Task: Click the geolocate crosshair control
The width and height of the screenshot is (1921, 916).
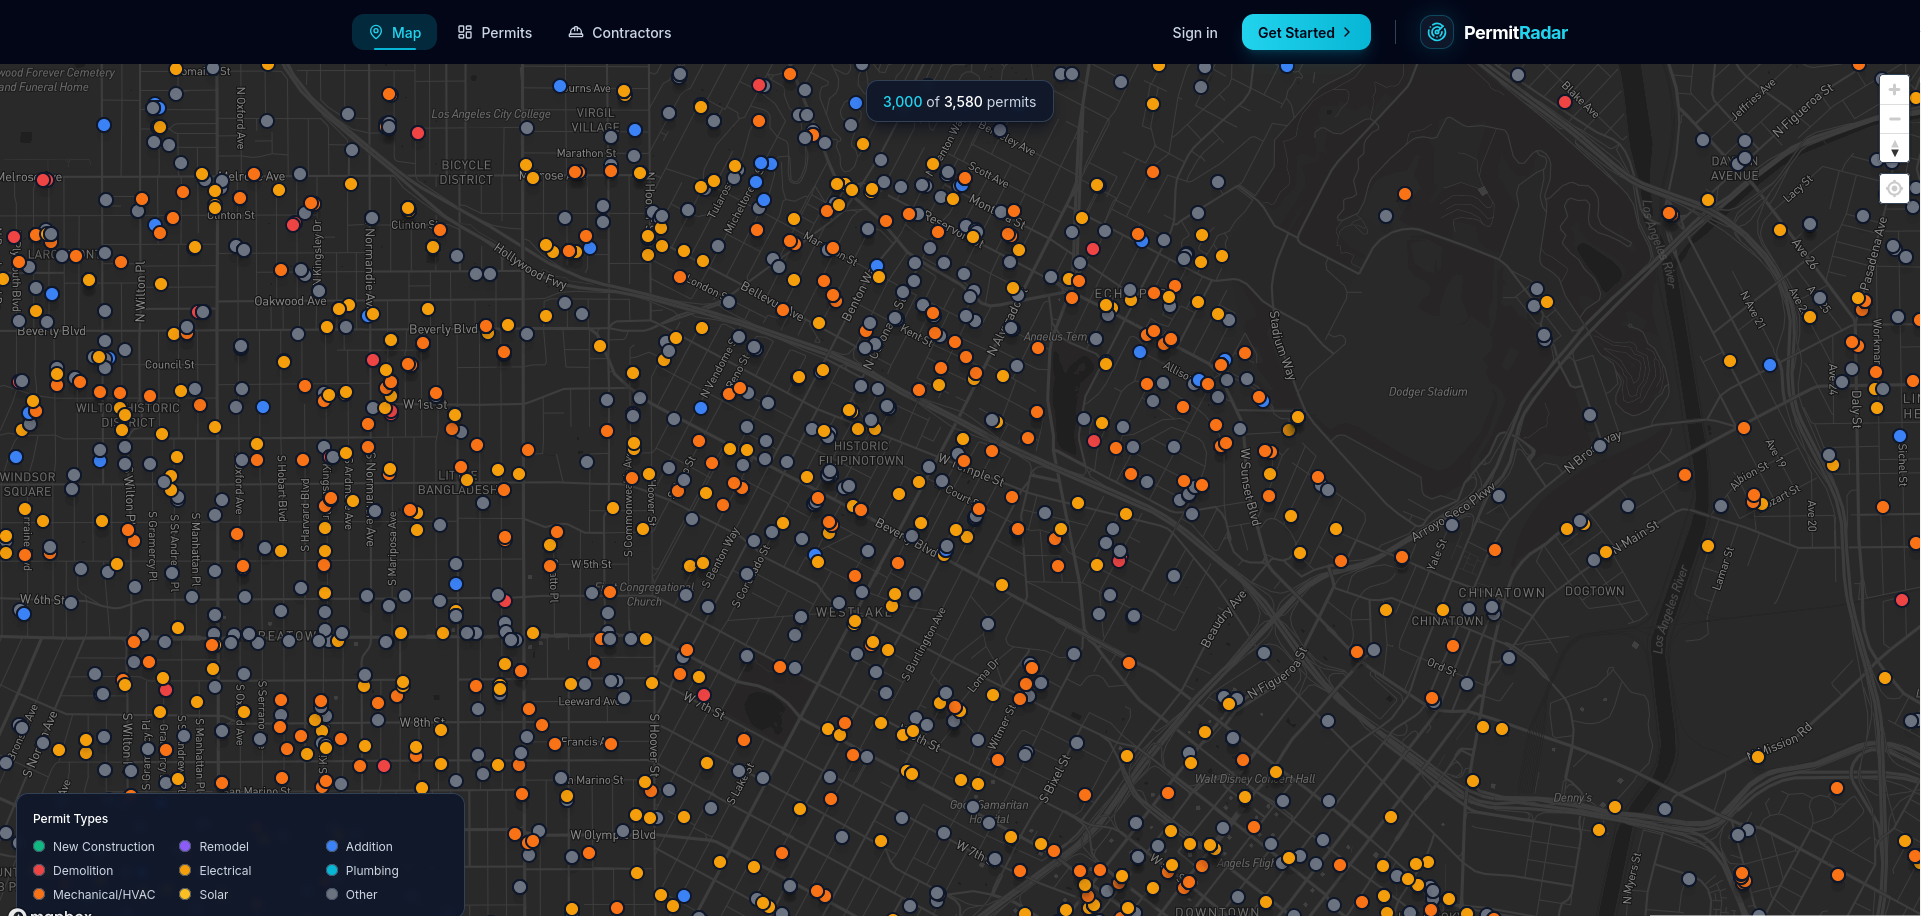Action: pos(1893,188)
